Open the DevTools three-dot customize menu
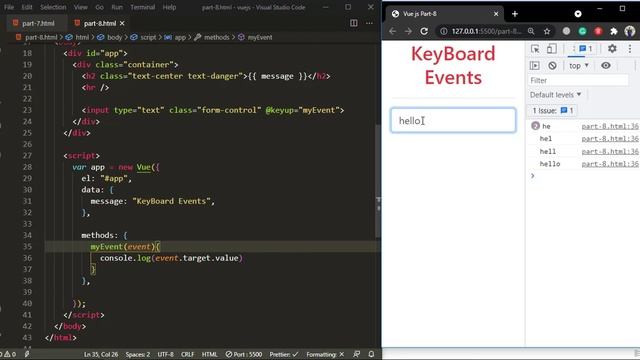 pos(630,49)
